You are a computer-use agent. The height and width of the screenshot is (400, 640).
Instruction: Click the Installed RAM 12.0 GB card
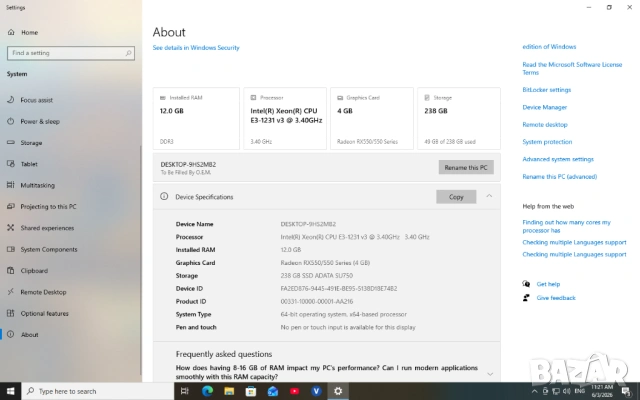196,118
